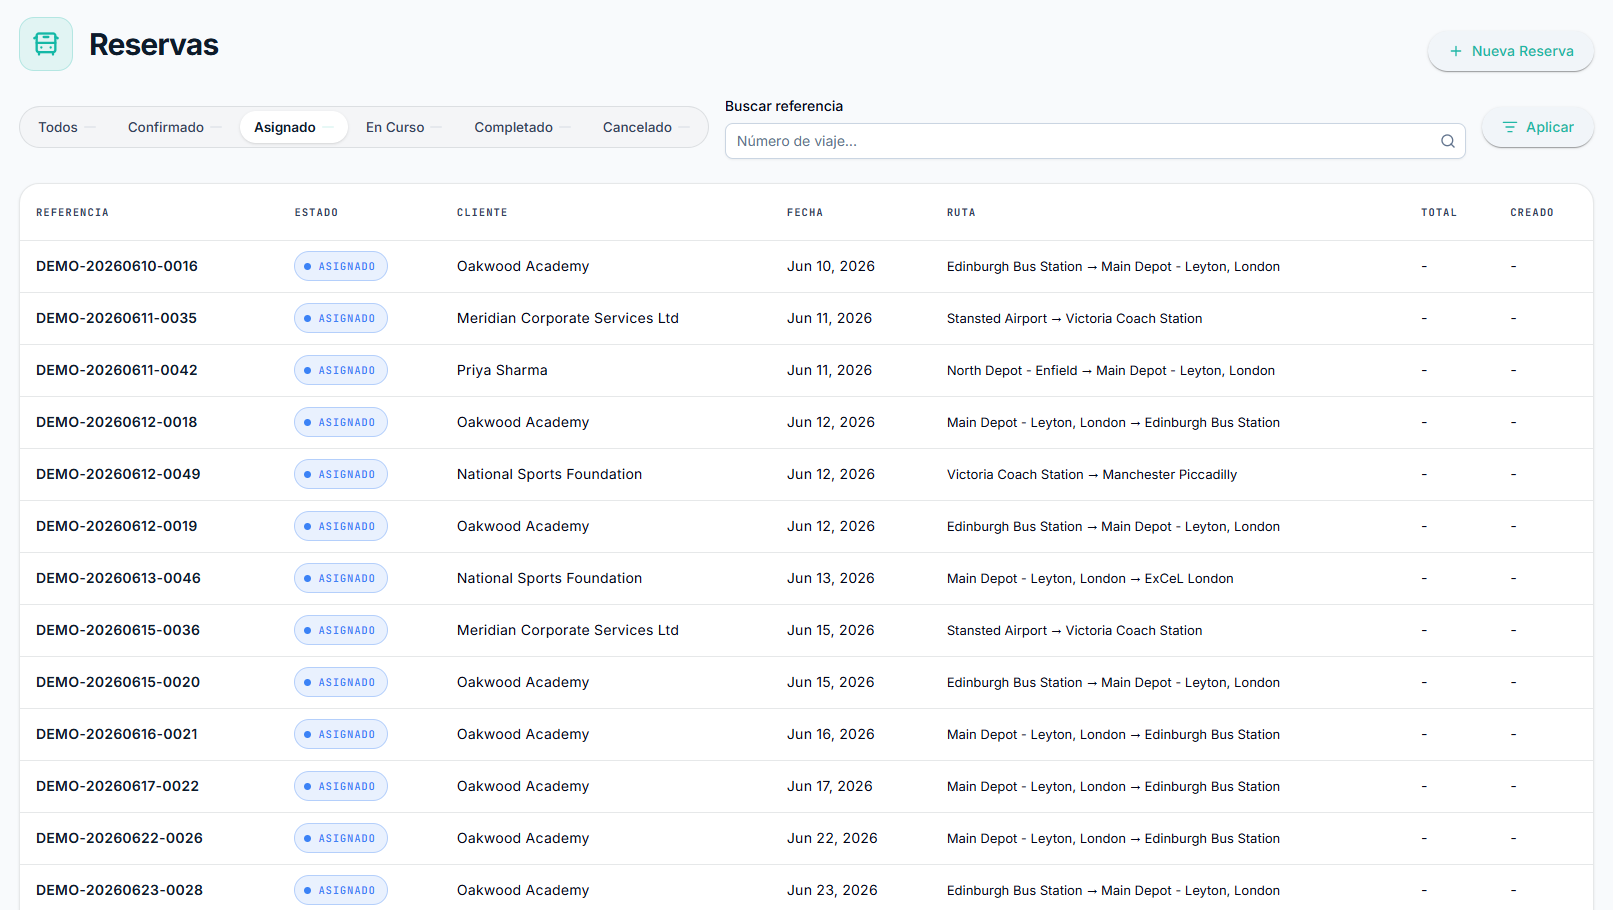Click the CREADO column header
The height and width of the screenshot is (910, 1613).
1532,212
